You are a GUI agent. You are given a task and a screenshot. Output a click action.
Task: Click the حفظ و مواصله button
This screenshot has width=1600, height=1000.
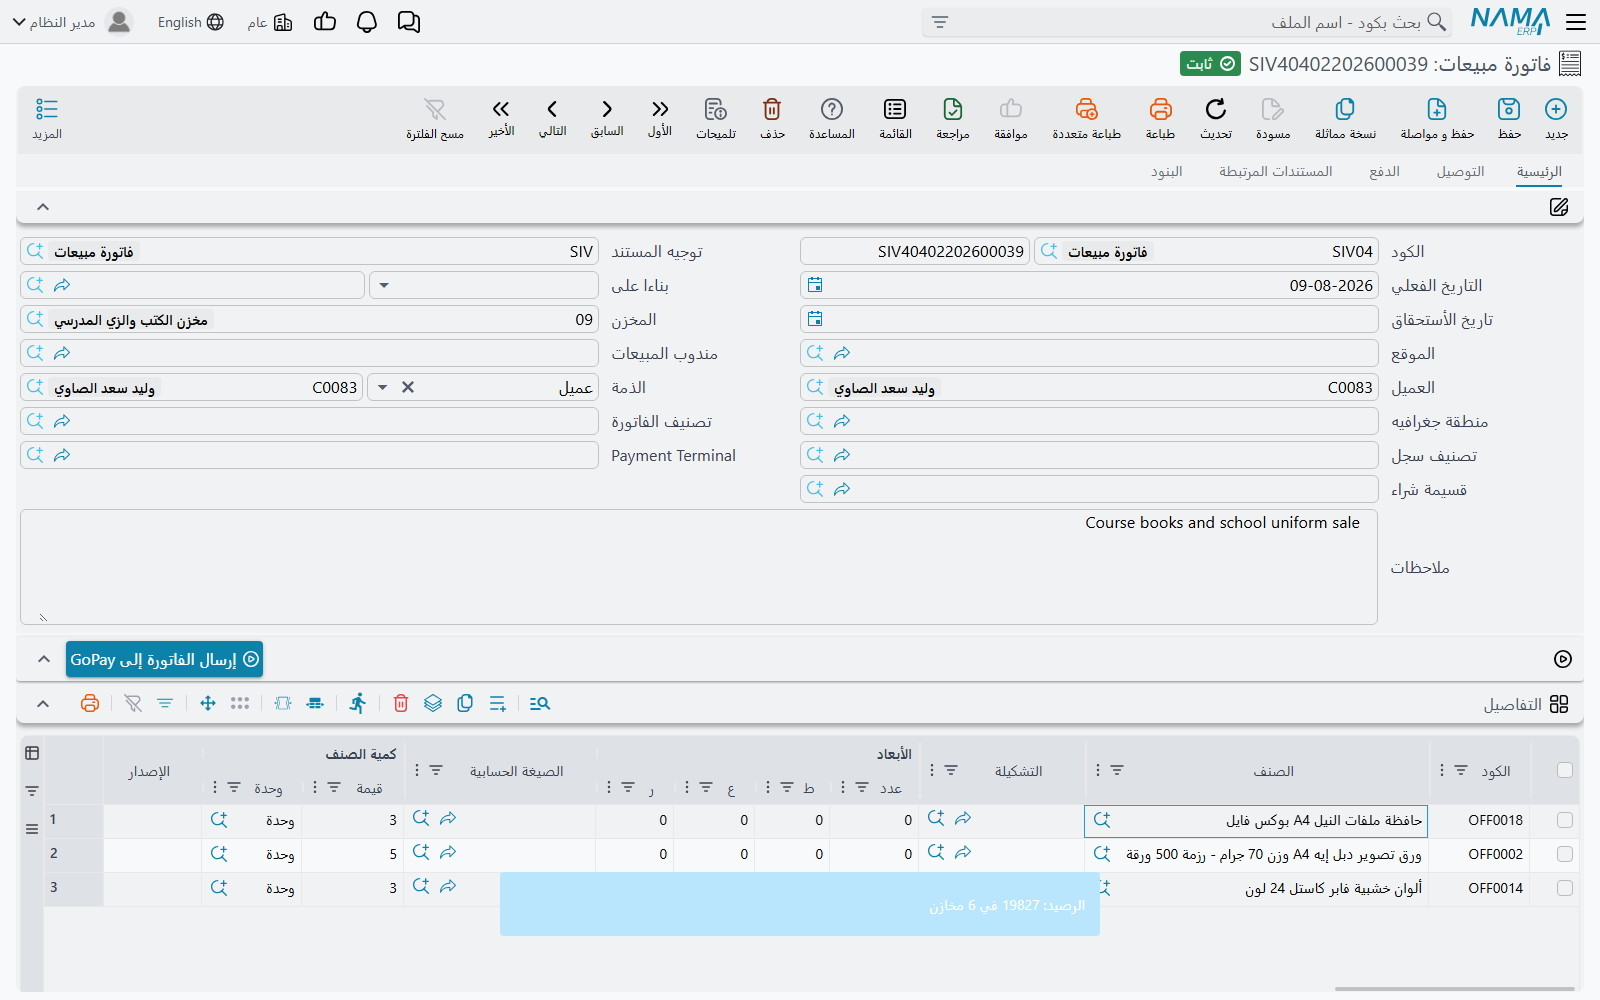click(1437, 118)
